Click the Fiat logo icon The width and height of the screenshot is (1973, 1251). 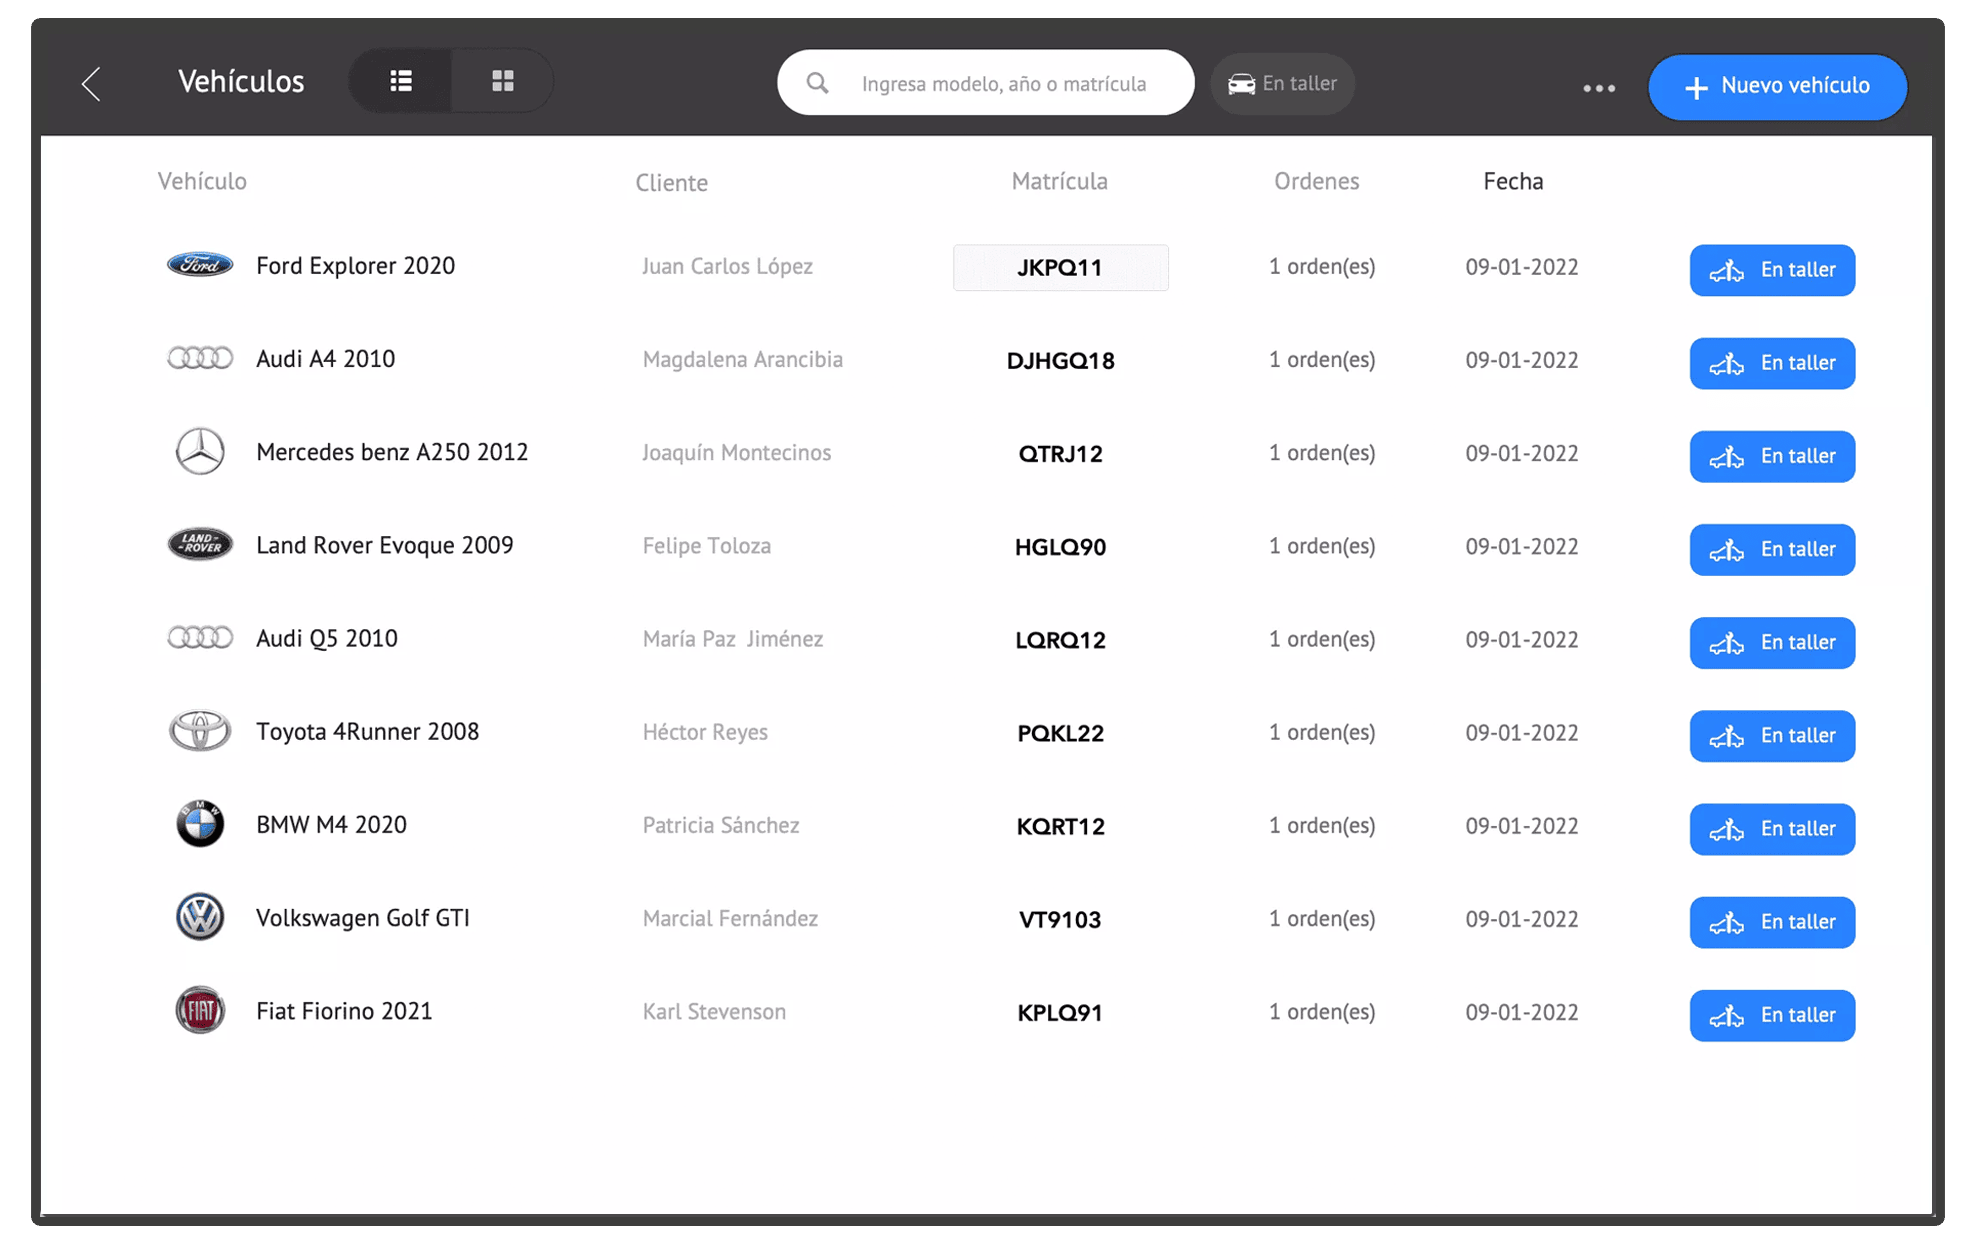click(x=200, y=1010)
